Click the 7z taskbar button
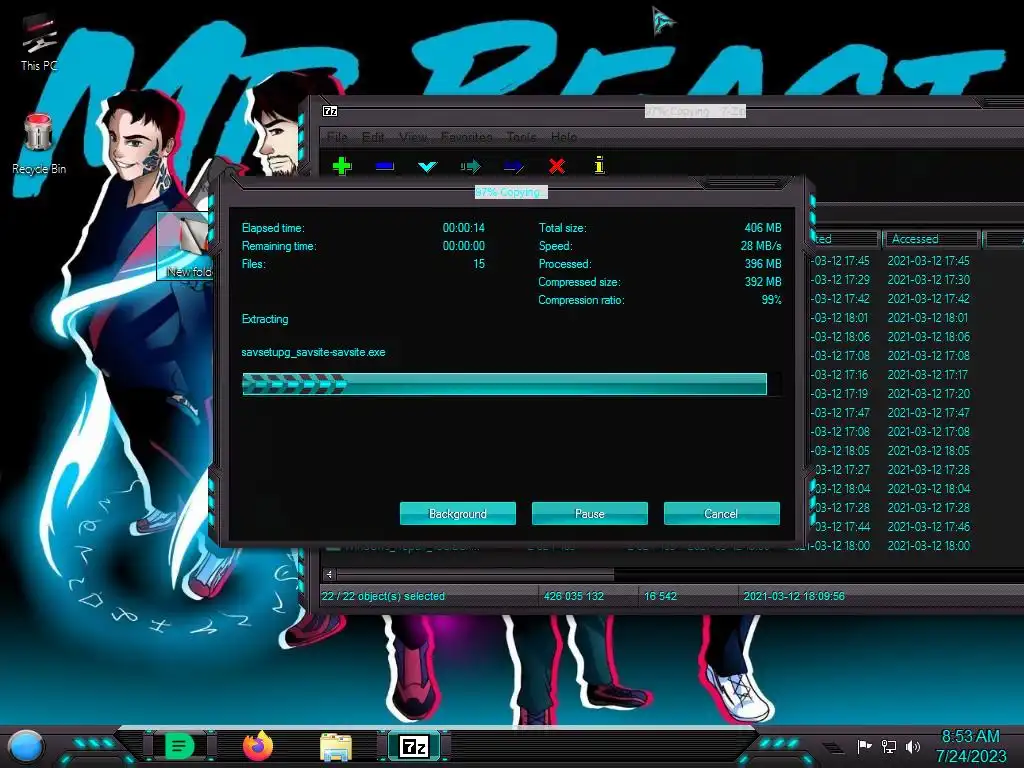This screenshot has height=768, width=1024. (x=414, y=746)
